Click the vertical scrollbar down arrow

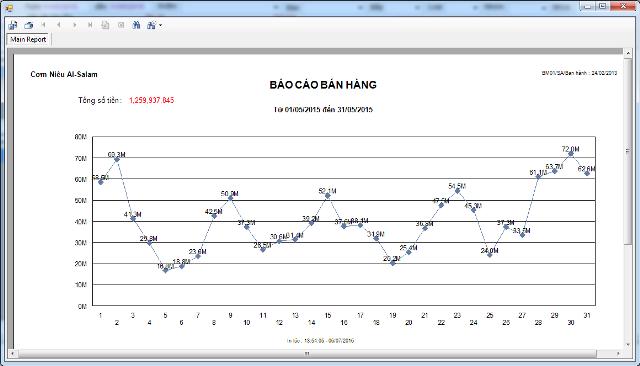[628, 345]
